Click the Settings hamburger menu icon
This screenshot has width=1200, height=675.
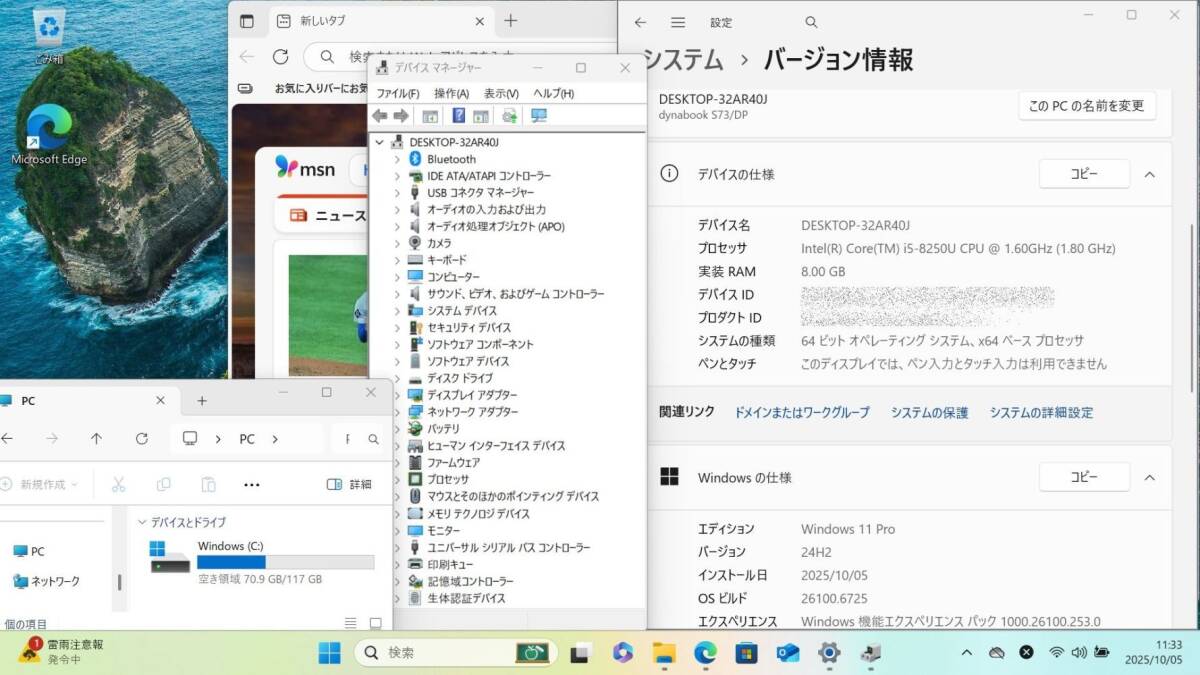point(678,22)
